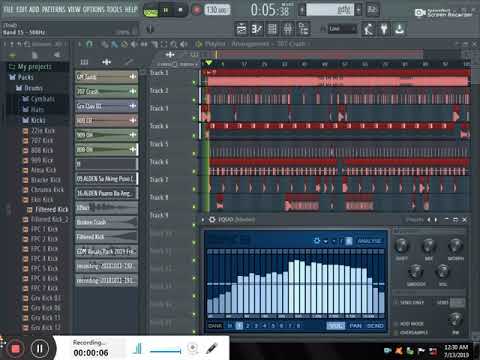The image size is (480, 360).
Task: Click the ANALYZE button in EQUO
Action: click(369, 241)
